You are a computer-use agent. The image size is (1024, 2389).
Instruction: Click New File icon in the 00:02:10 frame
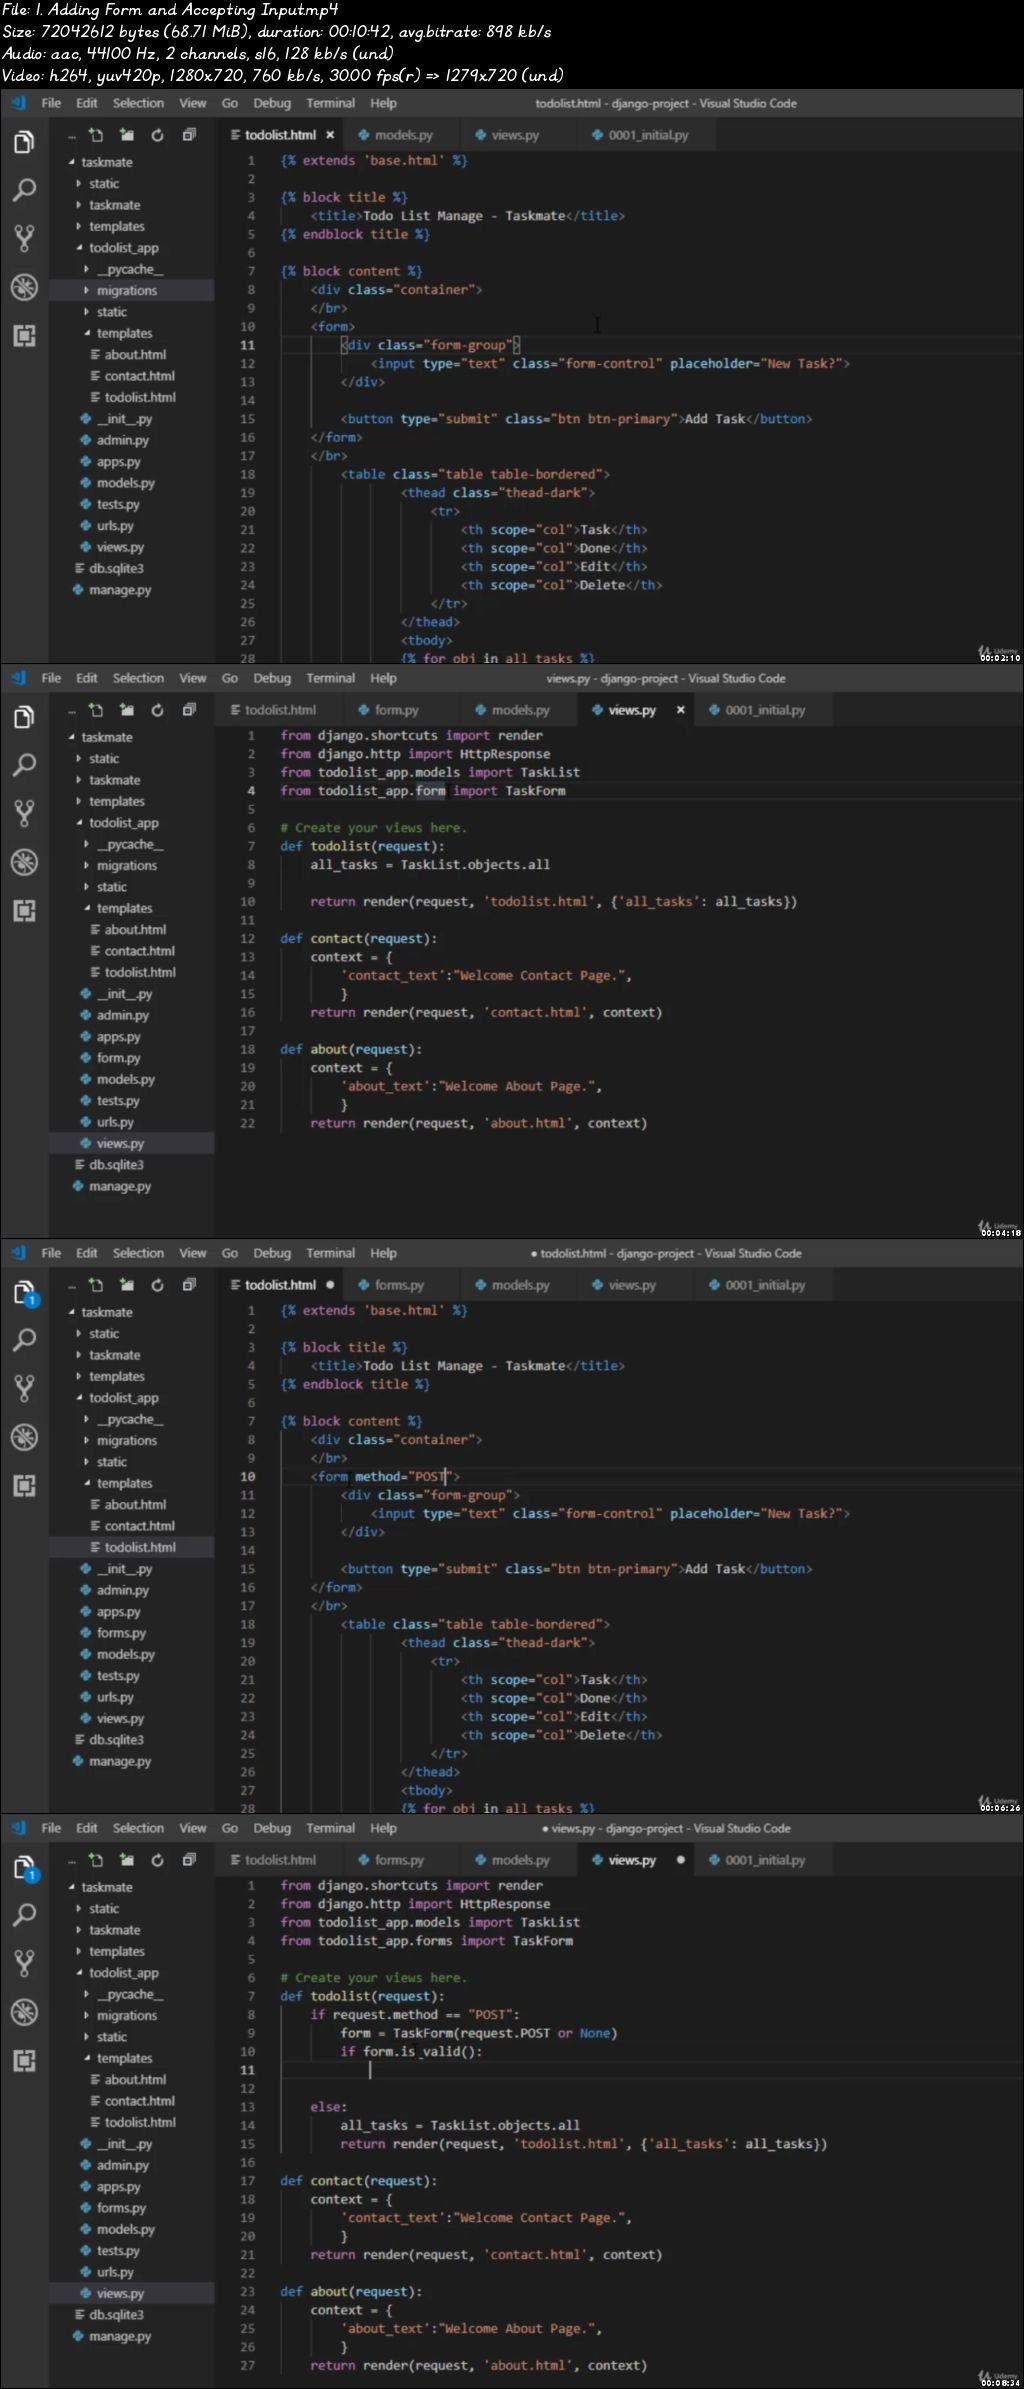click(x=96, y=135)
